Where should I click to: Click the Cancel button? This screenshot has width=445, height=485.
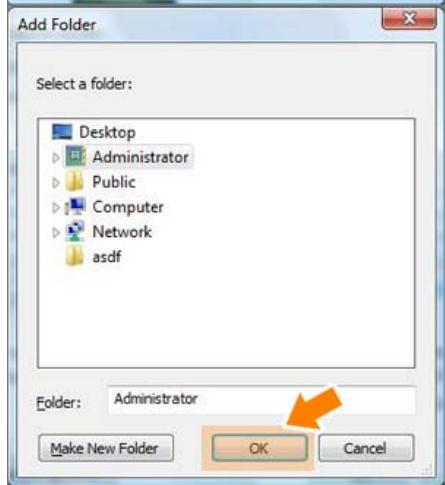366,448
